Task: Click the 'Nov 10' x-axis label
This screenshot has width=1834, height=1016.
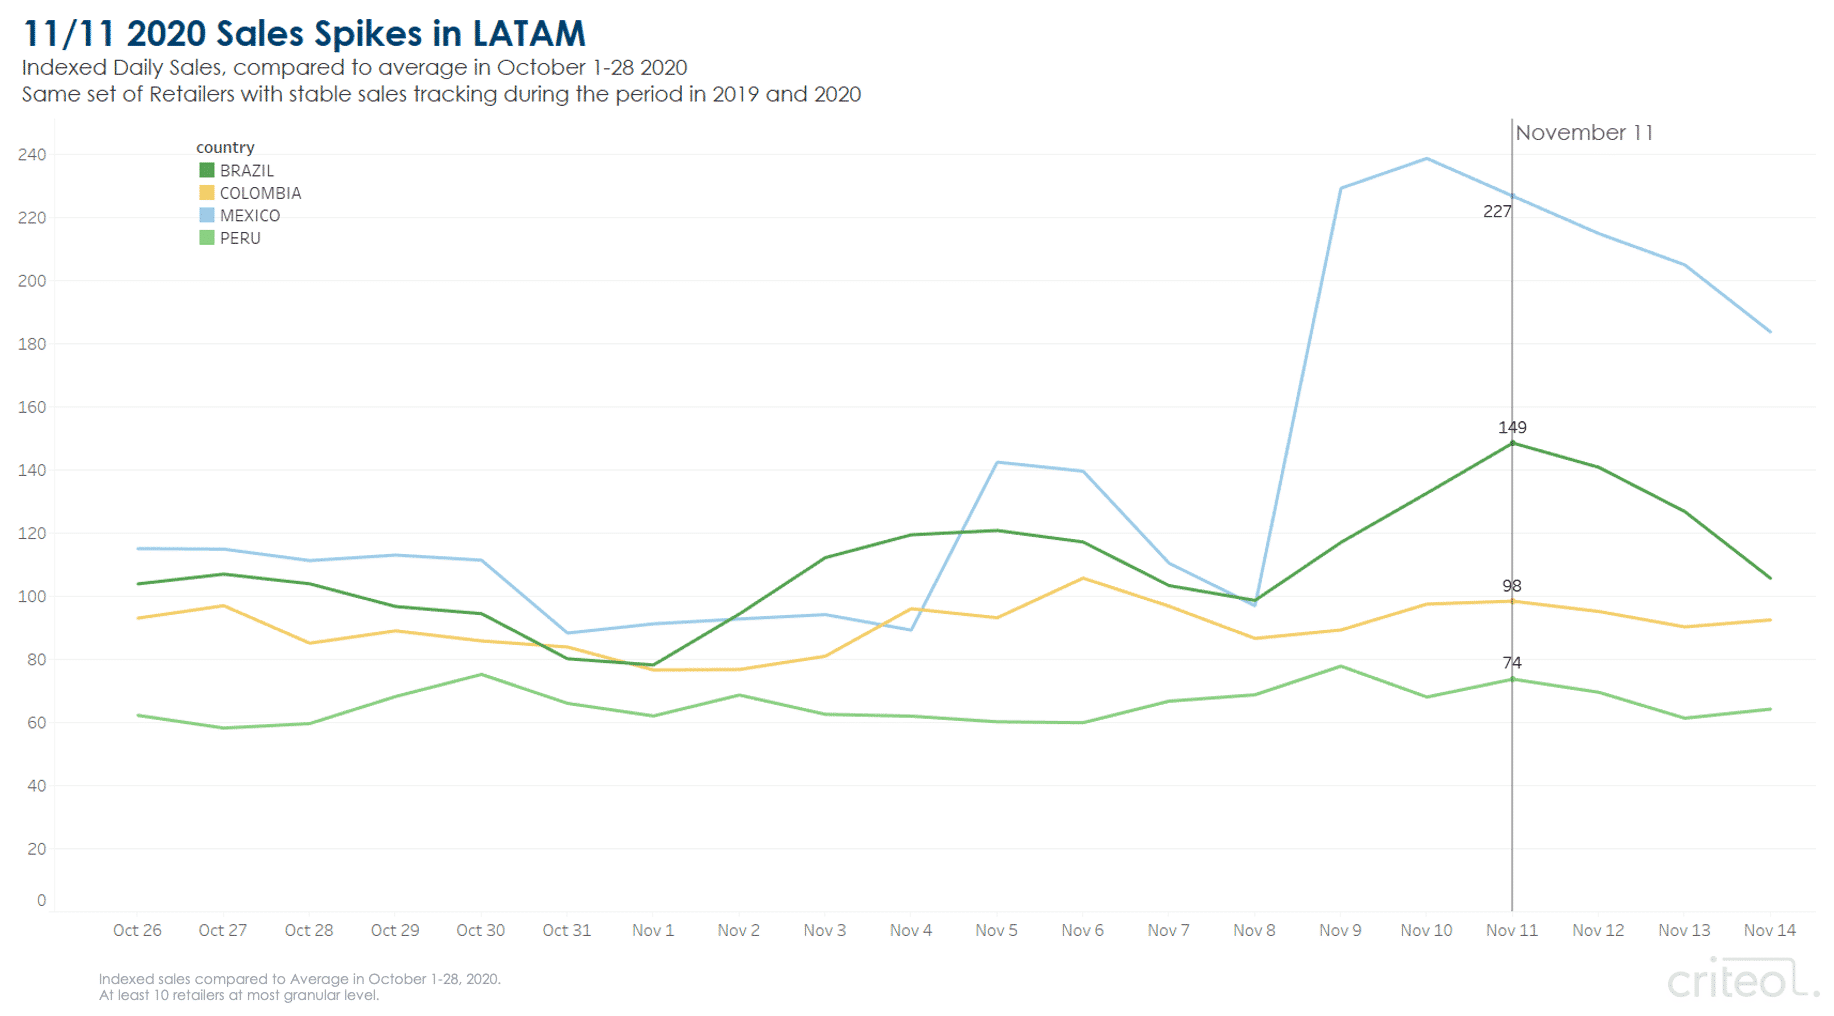Action: click(1426, 930)
